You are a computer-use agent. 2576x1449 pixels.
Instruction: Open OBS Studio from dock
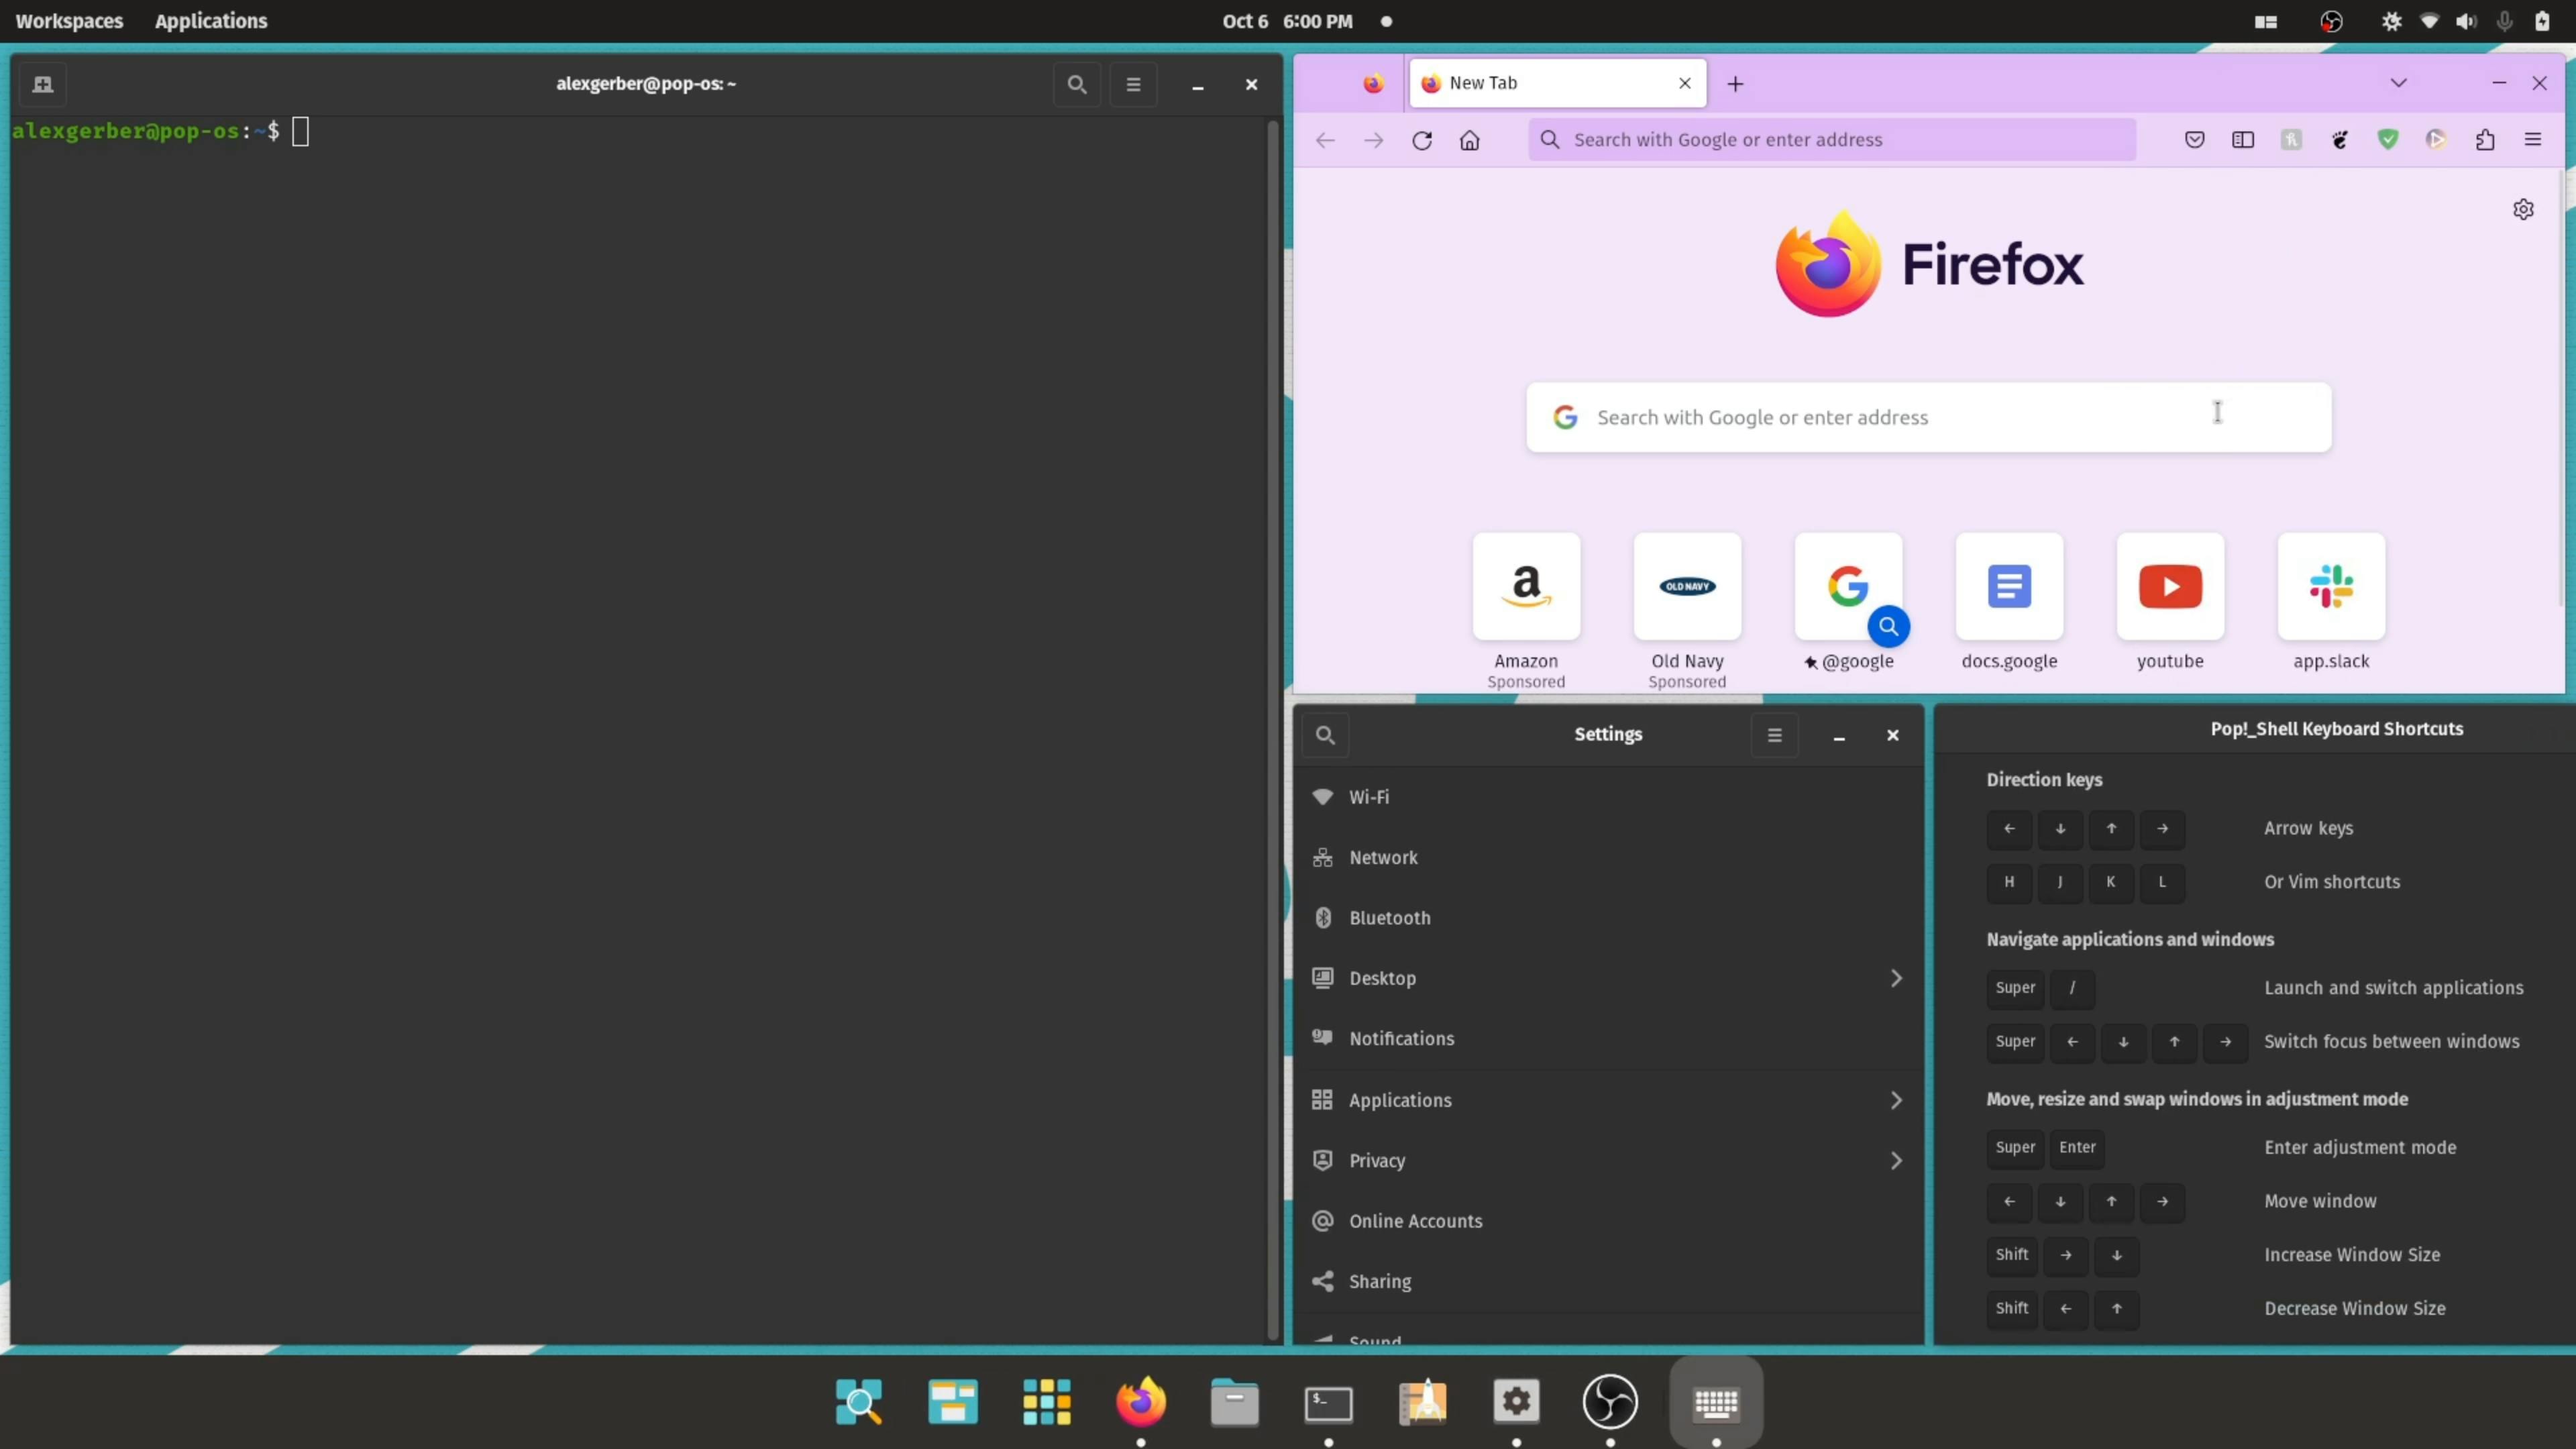coord(1610,1401)
